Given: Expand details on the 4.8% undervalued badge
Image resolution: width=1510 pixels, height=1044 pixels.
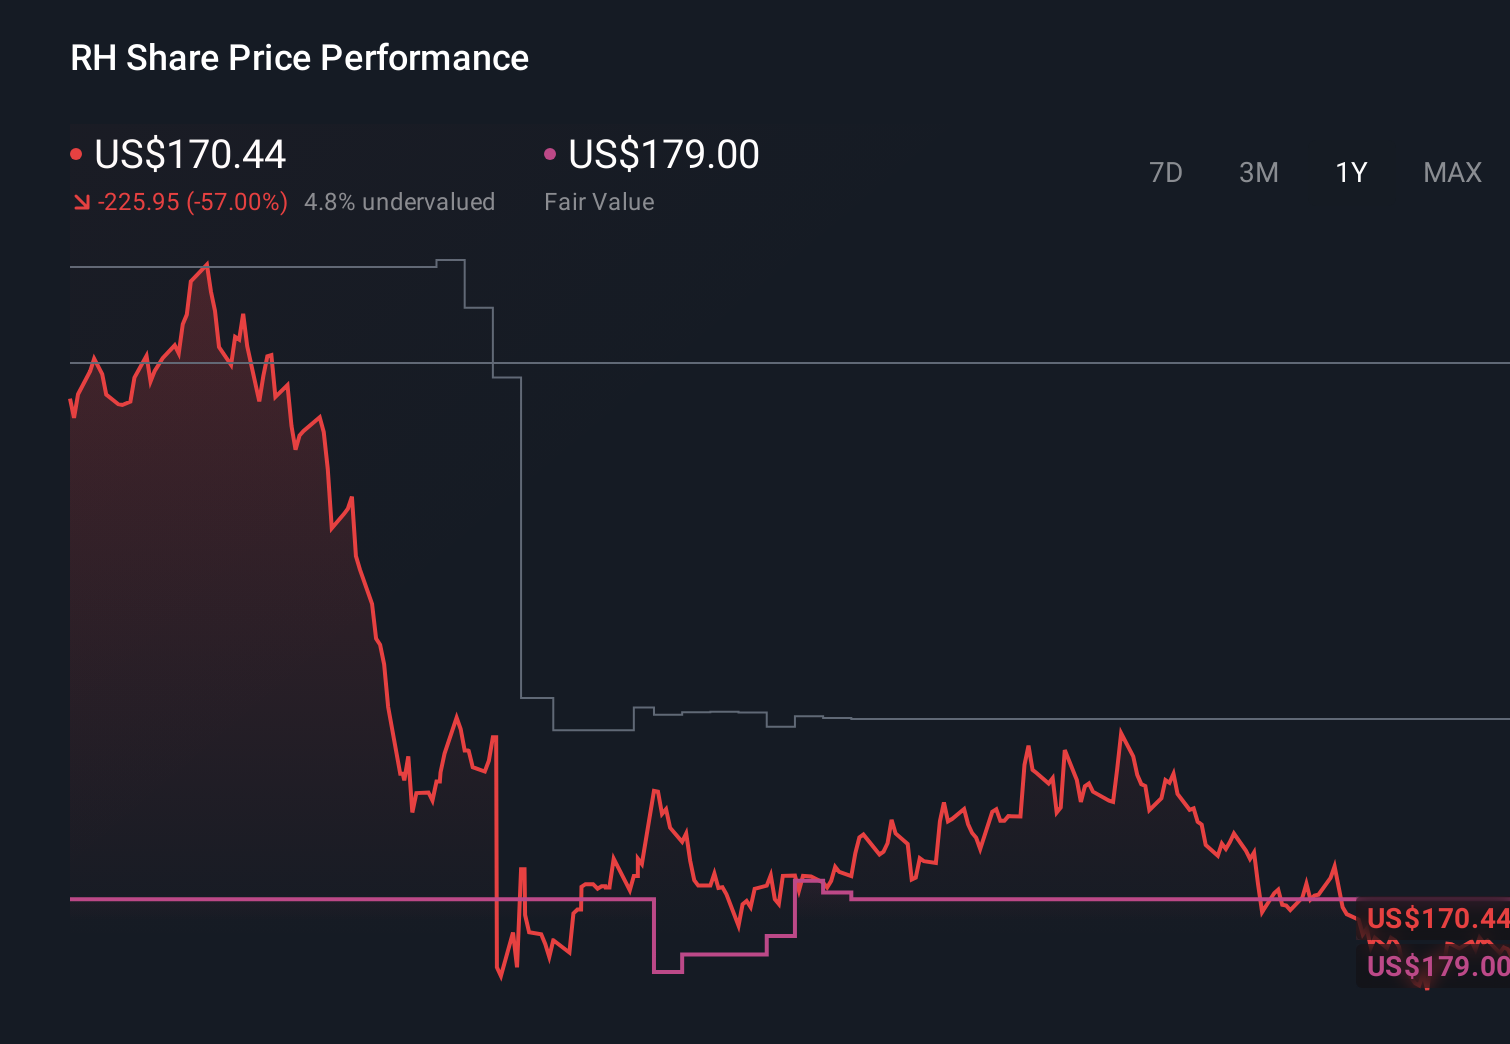Looking at the screenshot, I should point(400,201).
